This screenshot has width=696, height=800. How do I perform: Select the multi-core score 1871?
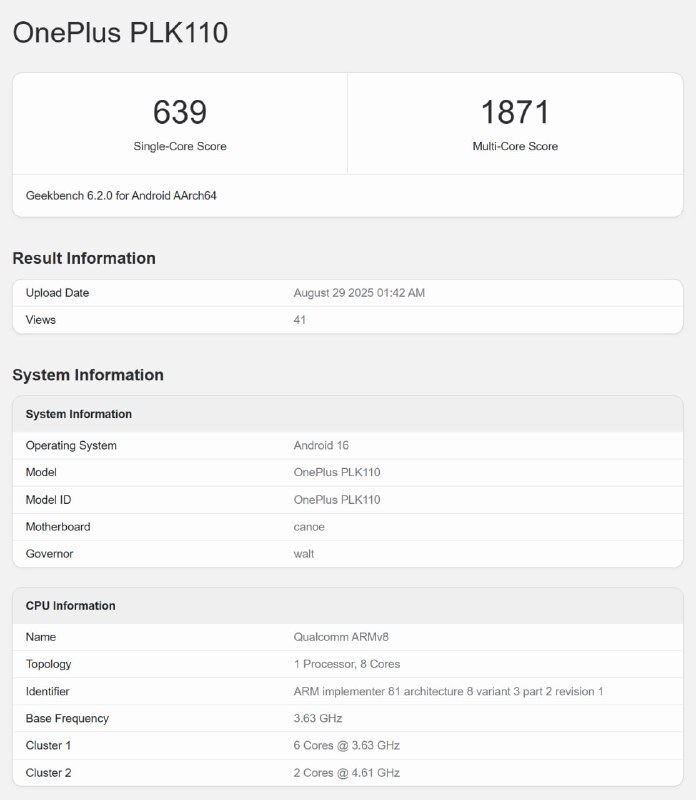coord(515,112)
